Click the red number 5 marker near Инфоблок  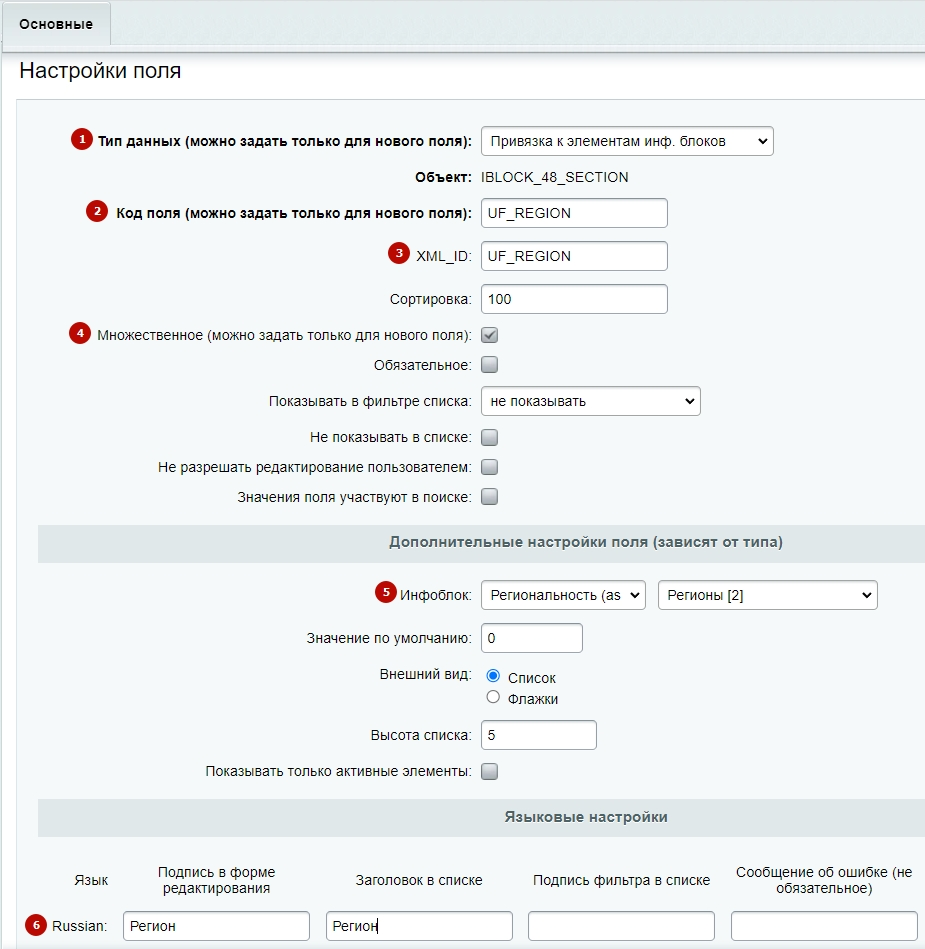coord(386,593)
